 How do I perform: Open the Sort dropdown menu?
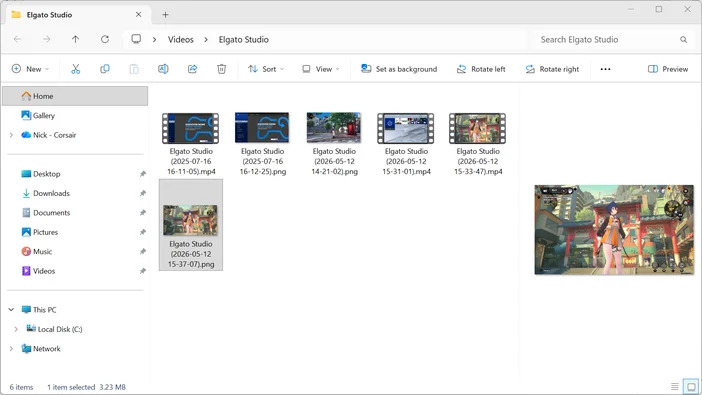[x=266, y=69]
